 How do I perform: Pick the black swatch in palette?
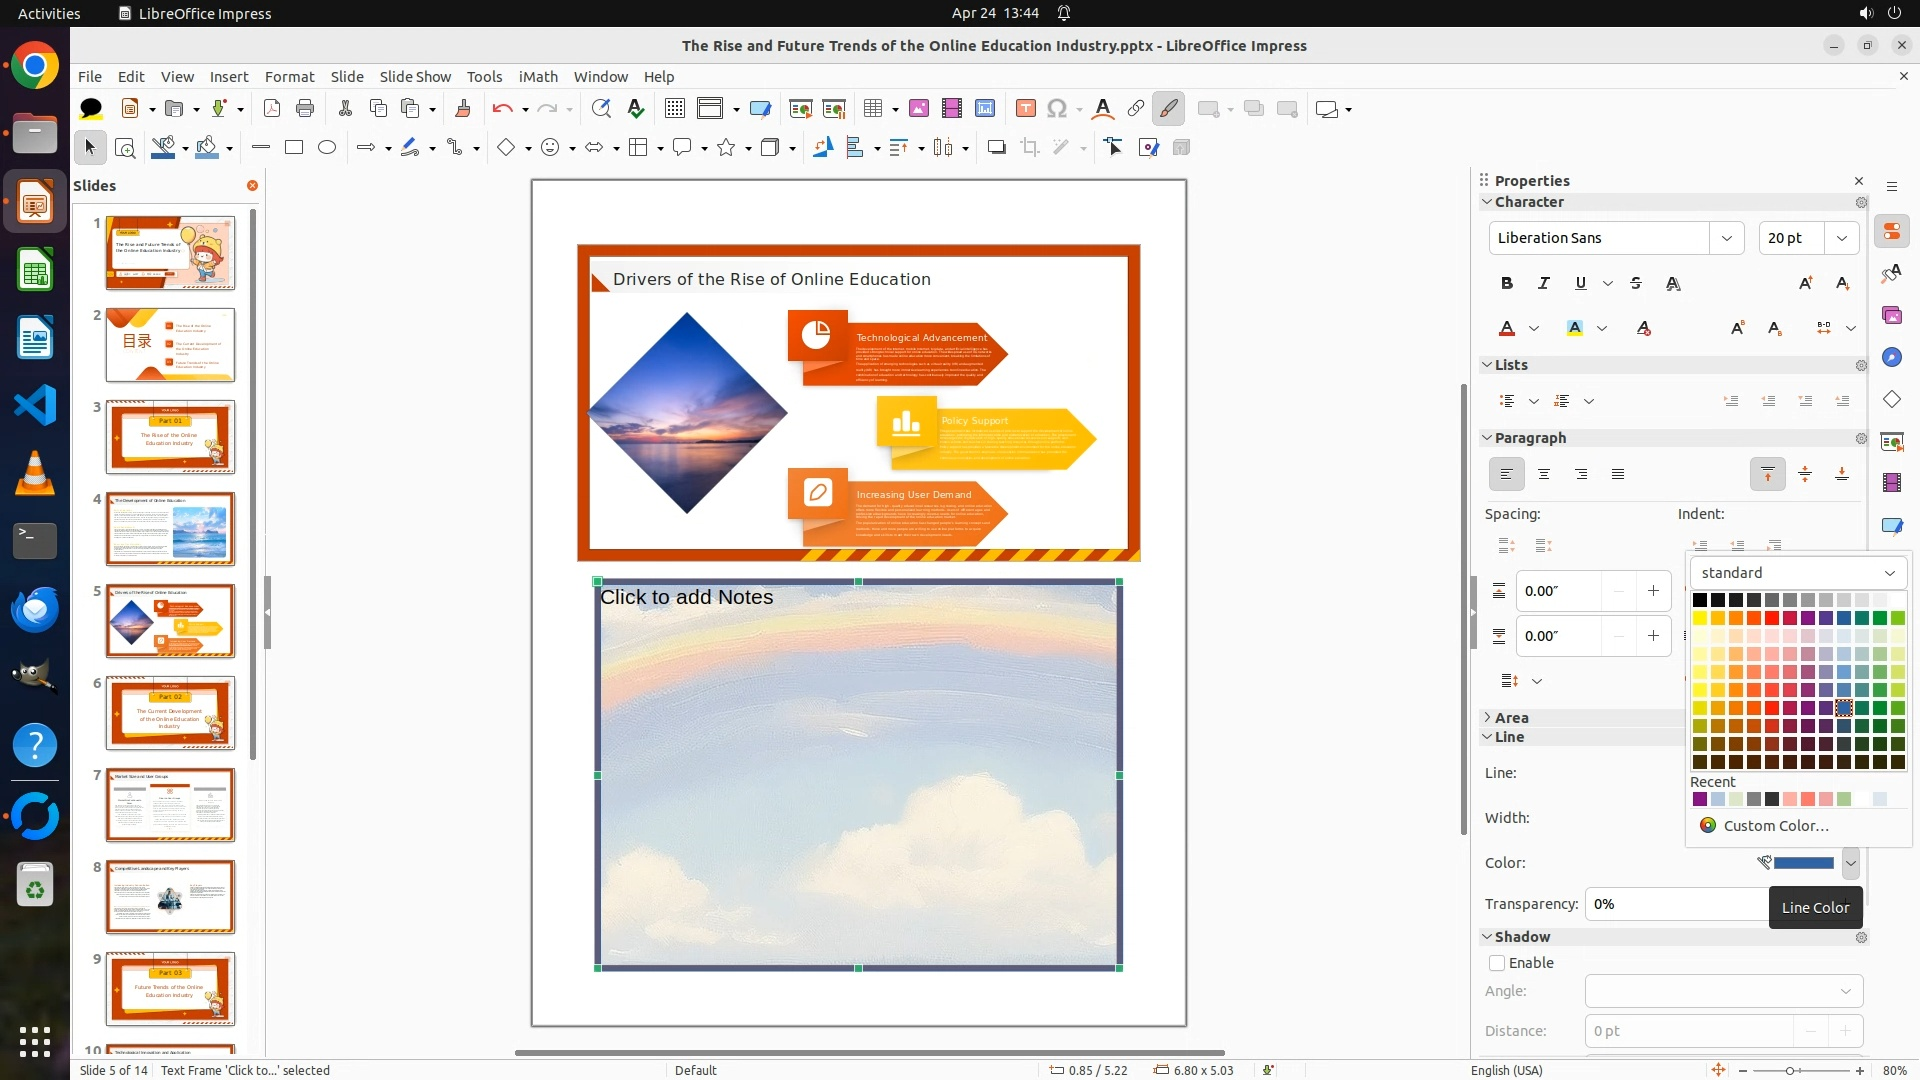point(1699,600)
